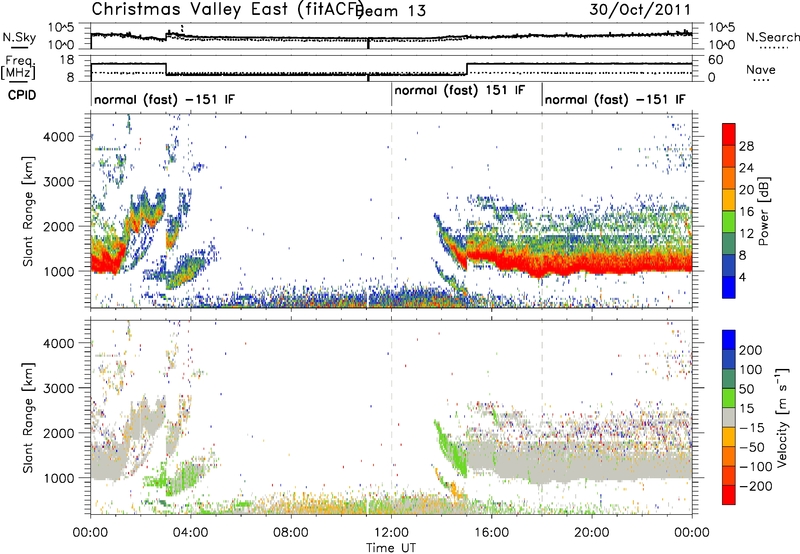Click the '-200' tick on Velocity colorbar
Screen dimensions: 800x554
click(x=756, y=486)
